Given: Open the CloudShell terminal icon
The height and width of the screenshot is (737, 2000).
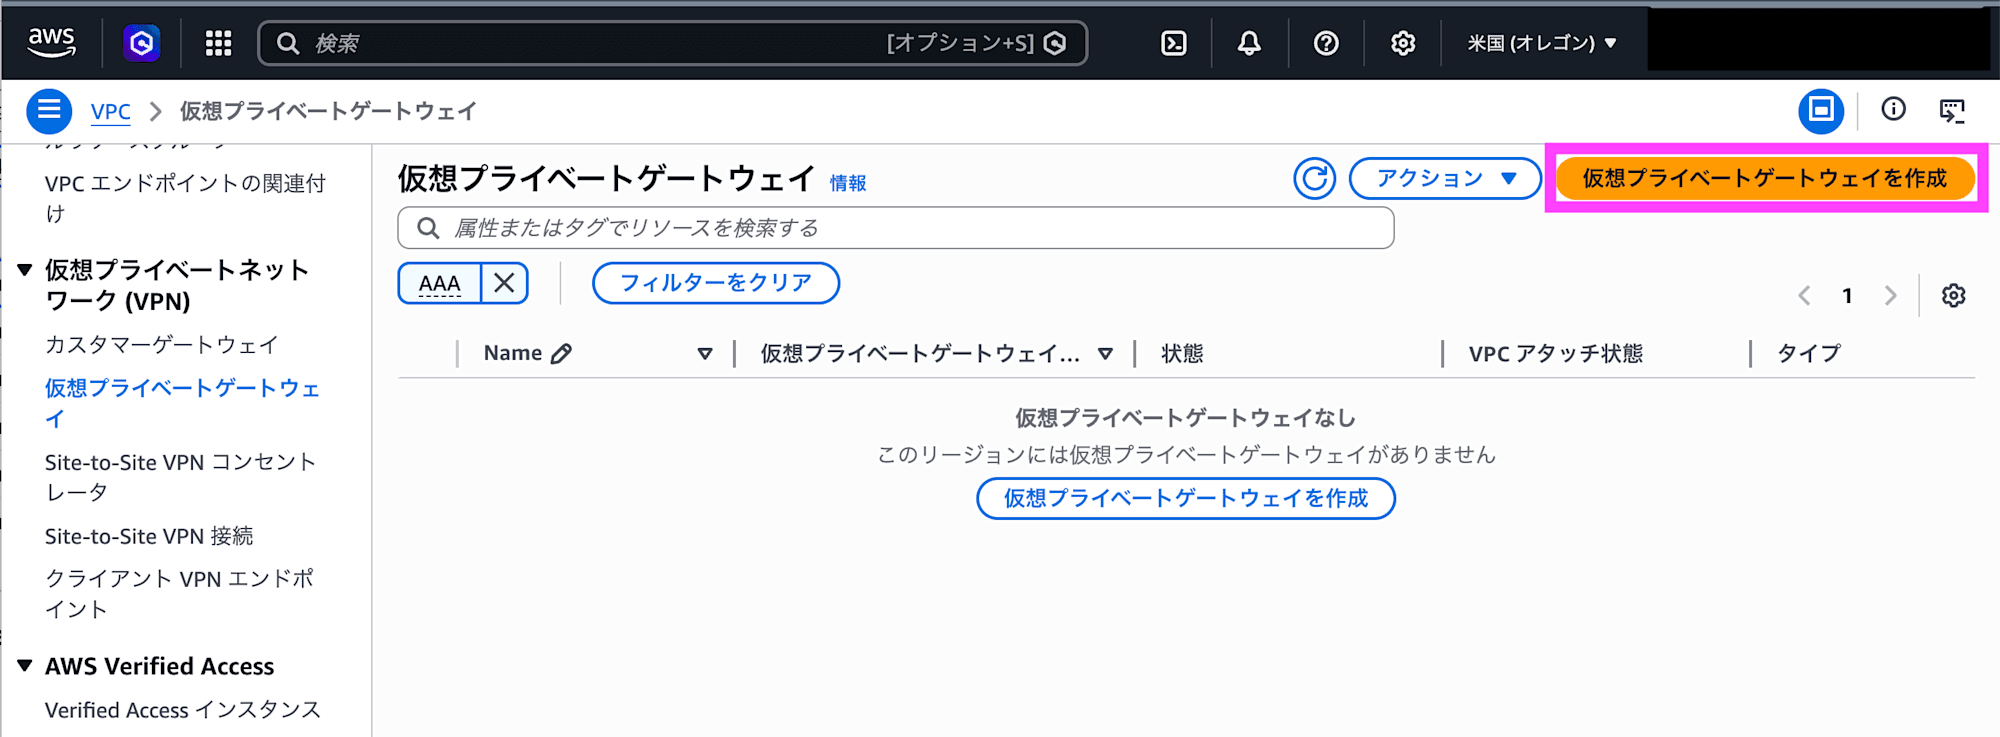Looking at the screenshot, I should click(1173, 43).
